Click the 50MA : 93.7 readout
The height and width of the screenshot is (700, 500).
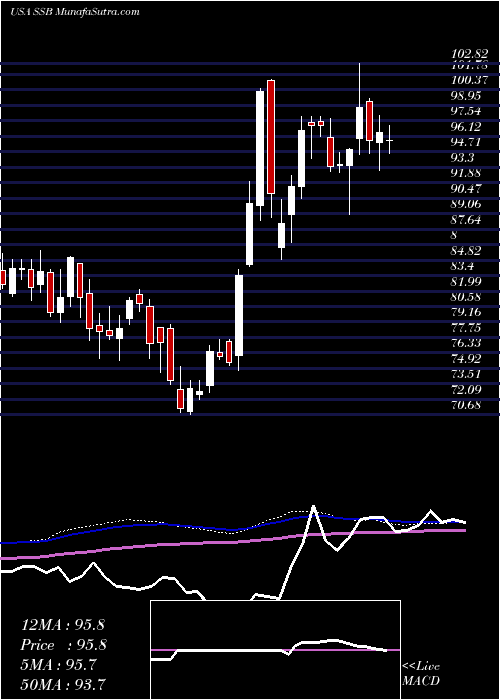[62, 684]
